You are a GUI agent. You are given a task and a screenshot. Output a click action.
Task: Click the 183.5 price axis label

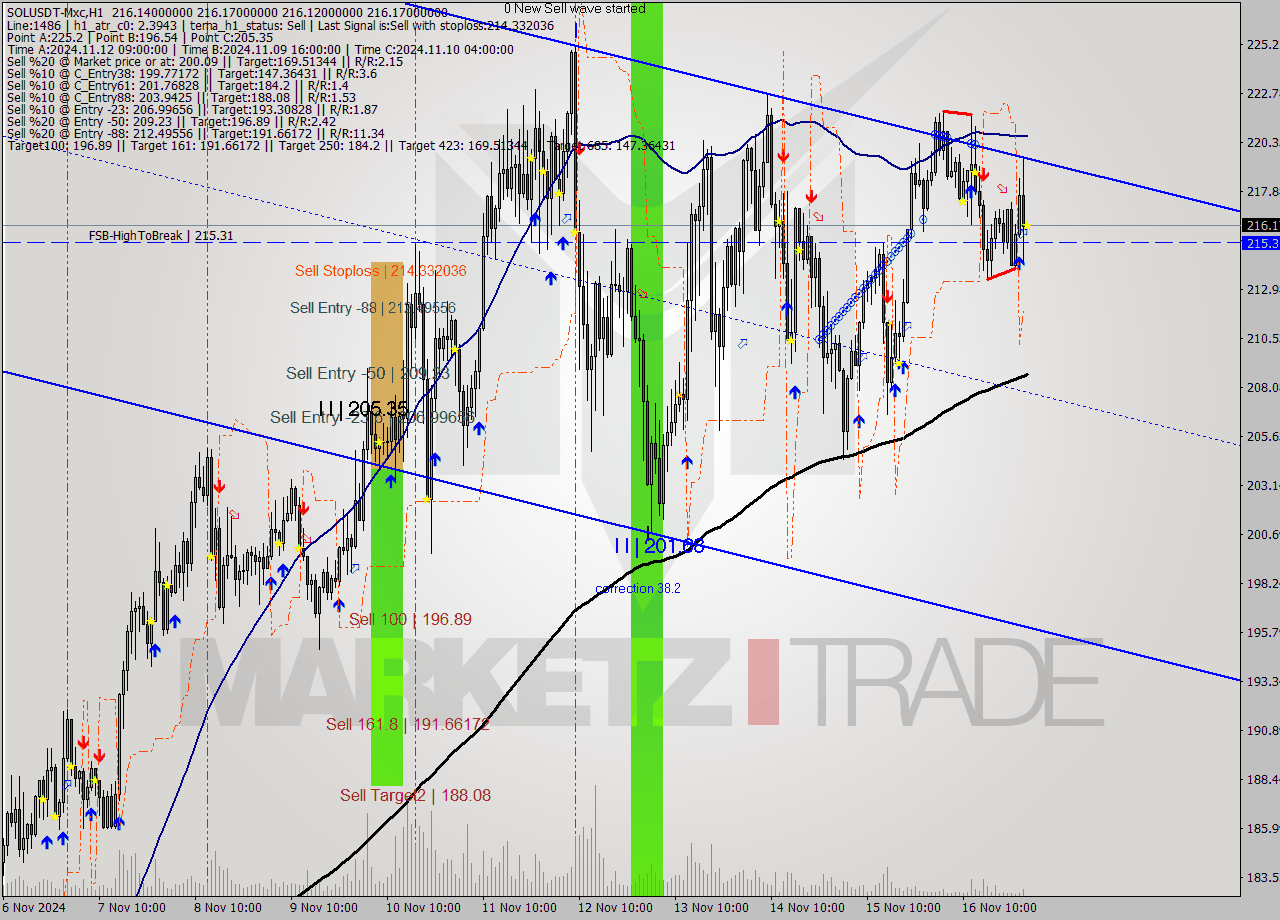tap(1262, 878)
